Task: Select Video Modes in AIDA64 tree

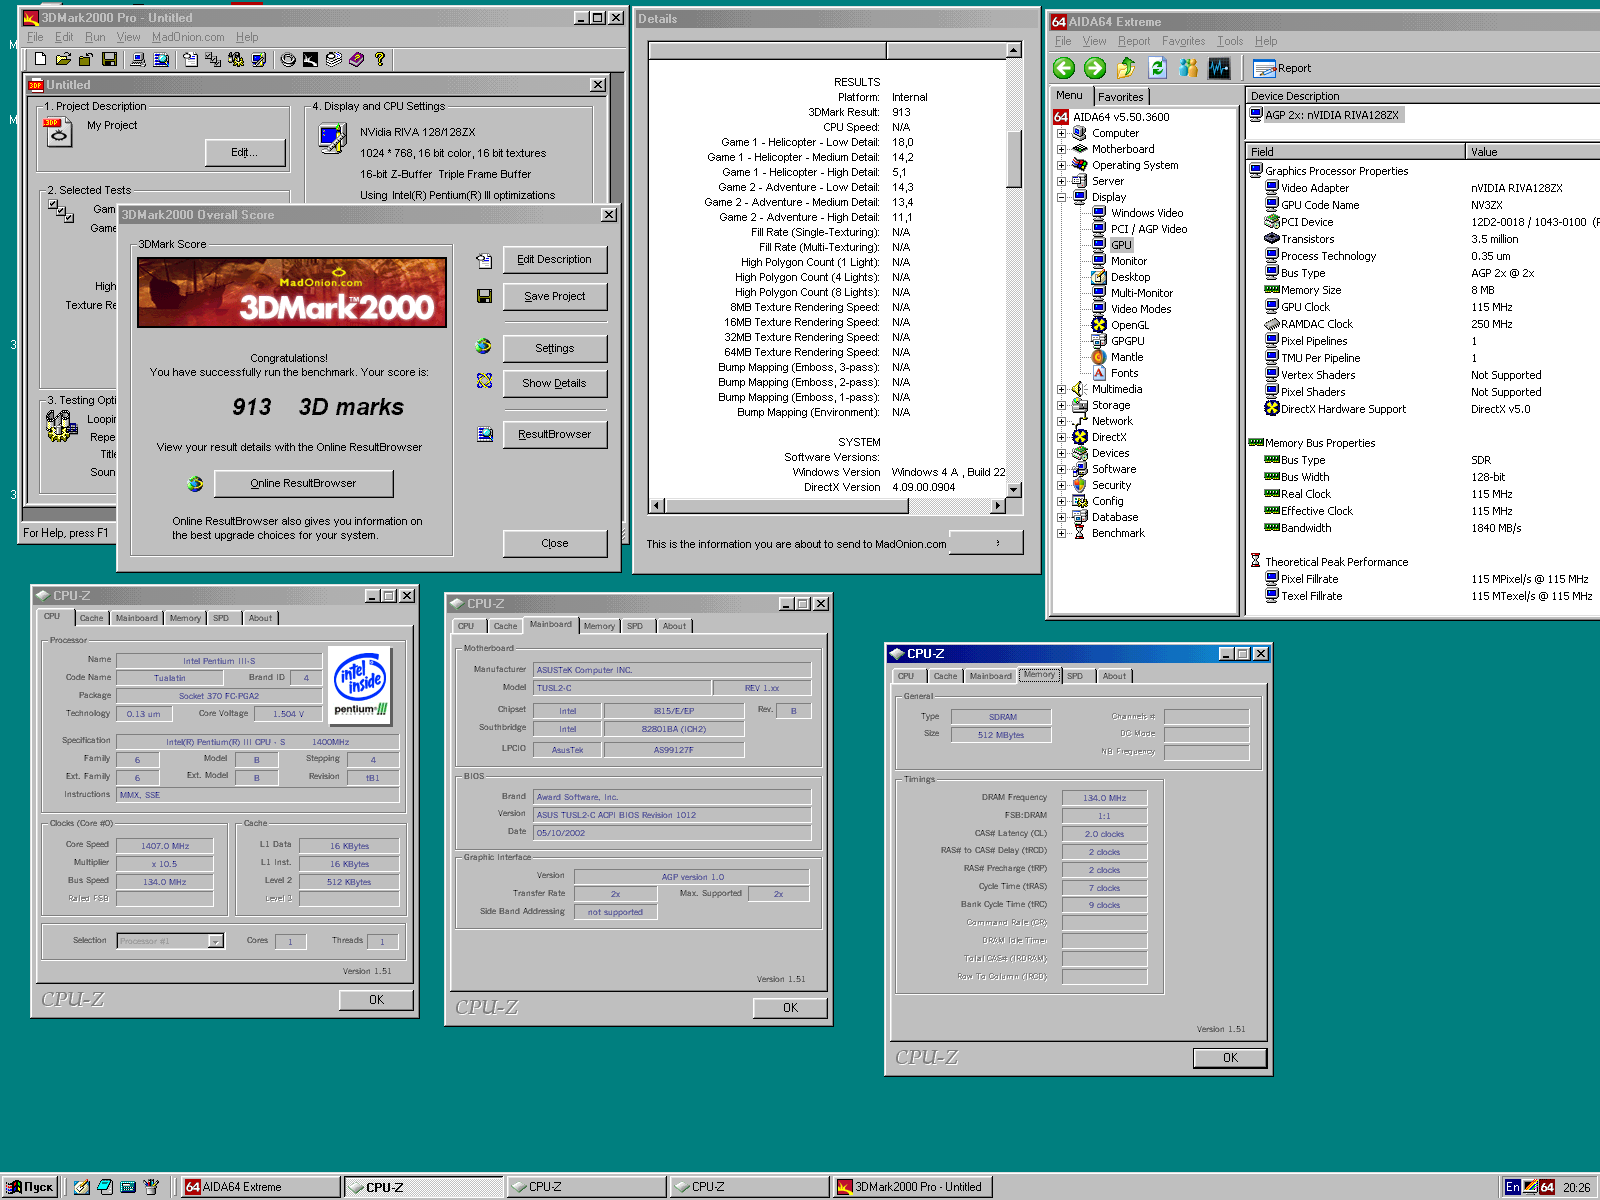Action: pyautogui.click(x=1141, y=309)
